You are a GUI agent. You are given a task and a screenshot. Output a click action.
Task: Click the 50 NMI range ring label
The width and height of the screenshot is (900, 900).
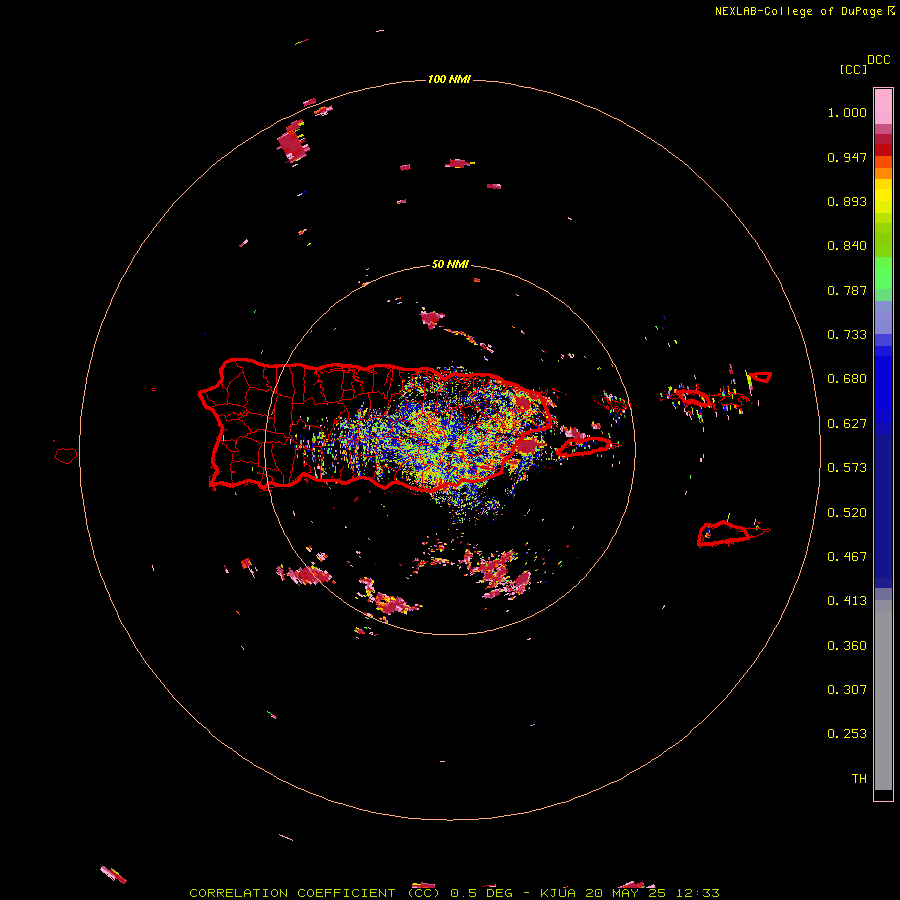coord(450,265)
